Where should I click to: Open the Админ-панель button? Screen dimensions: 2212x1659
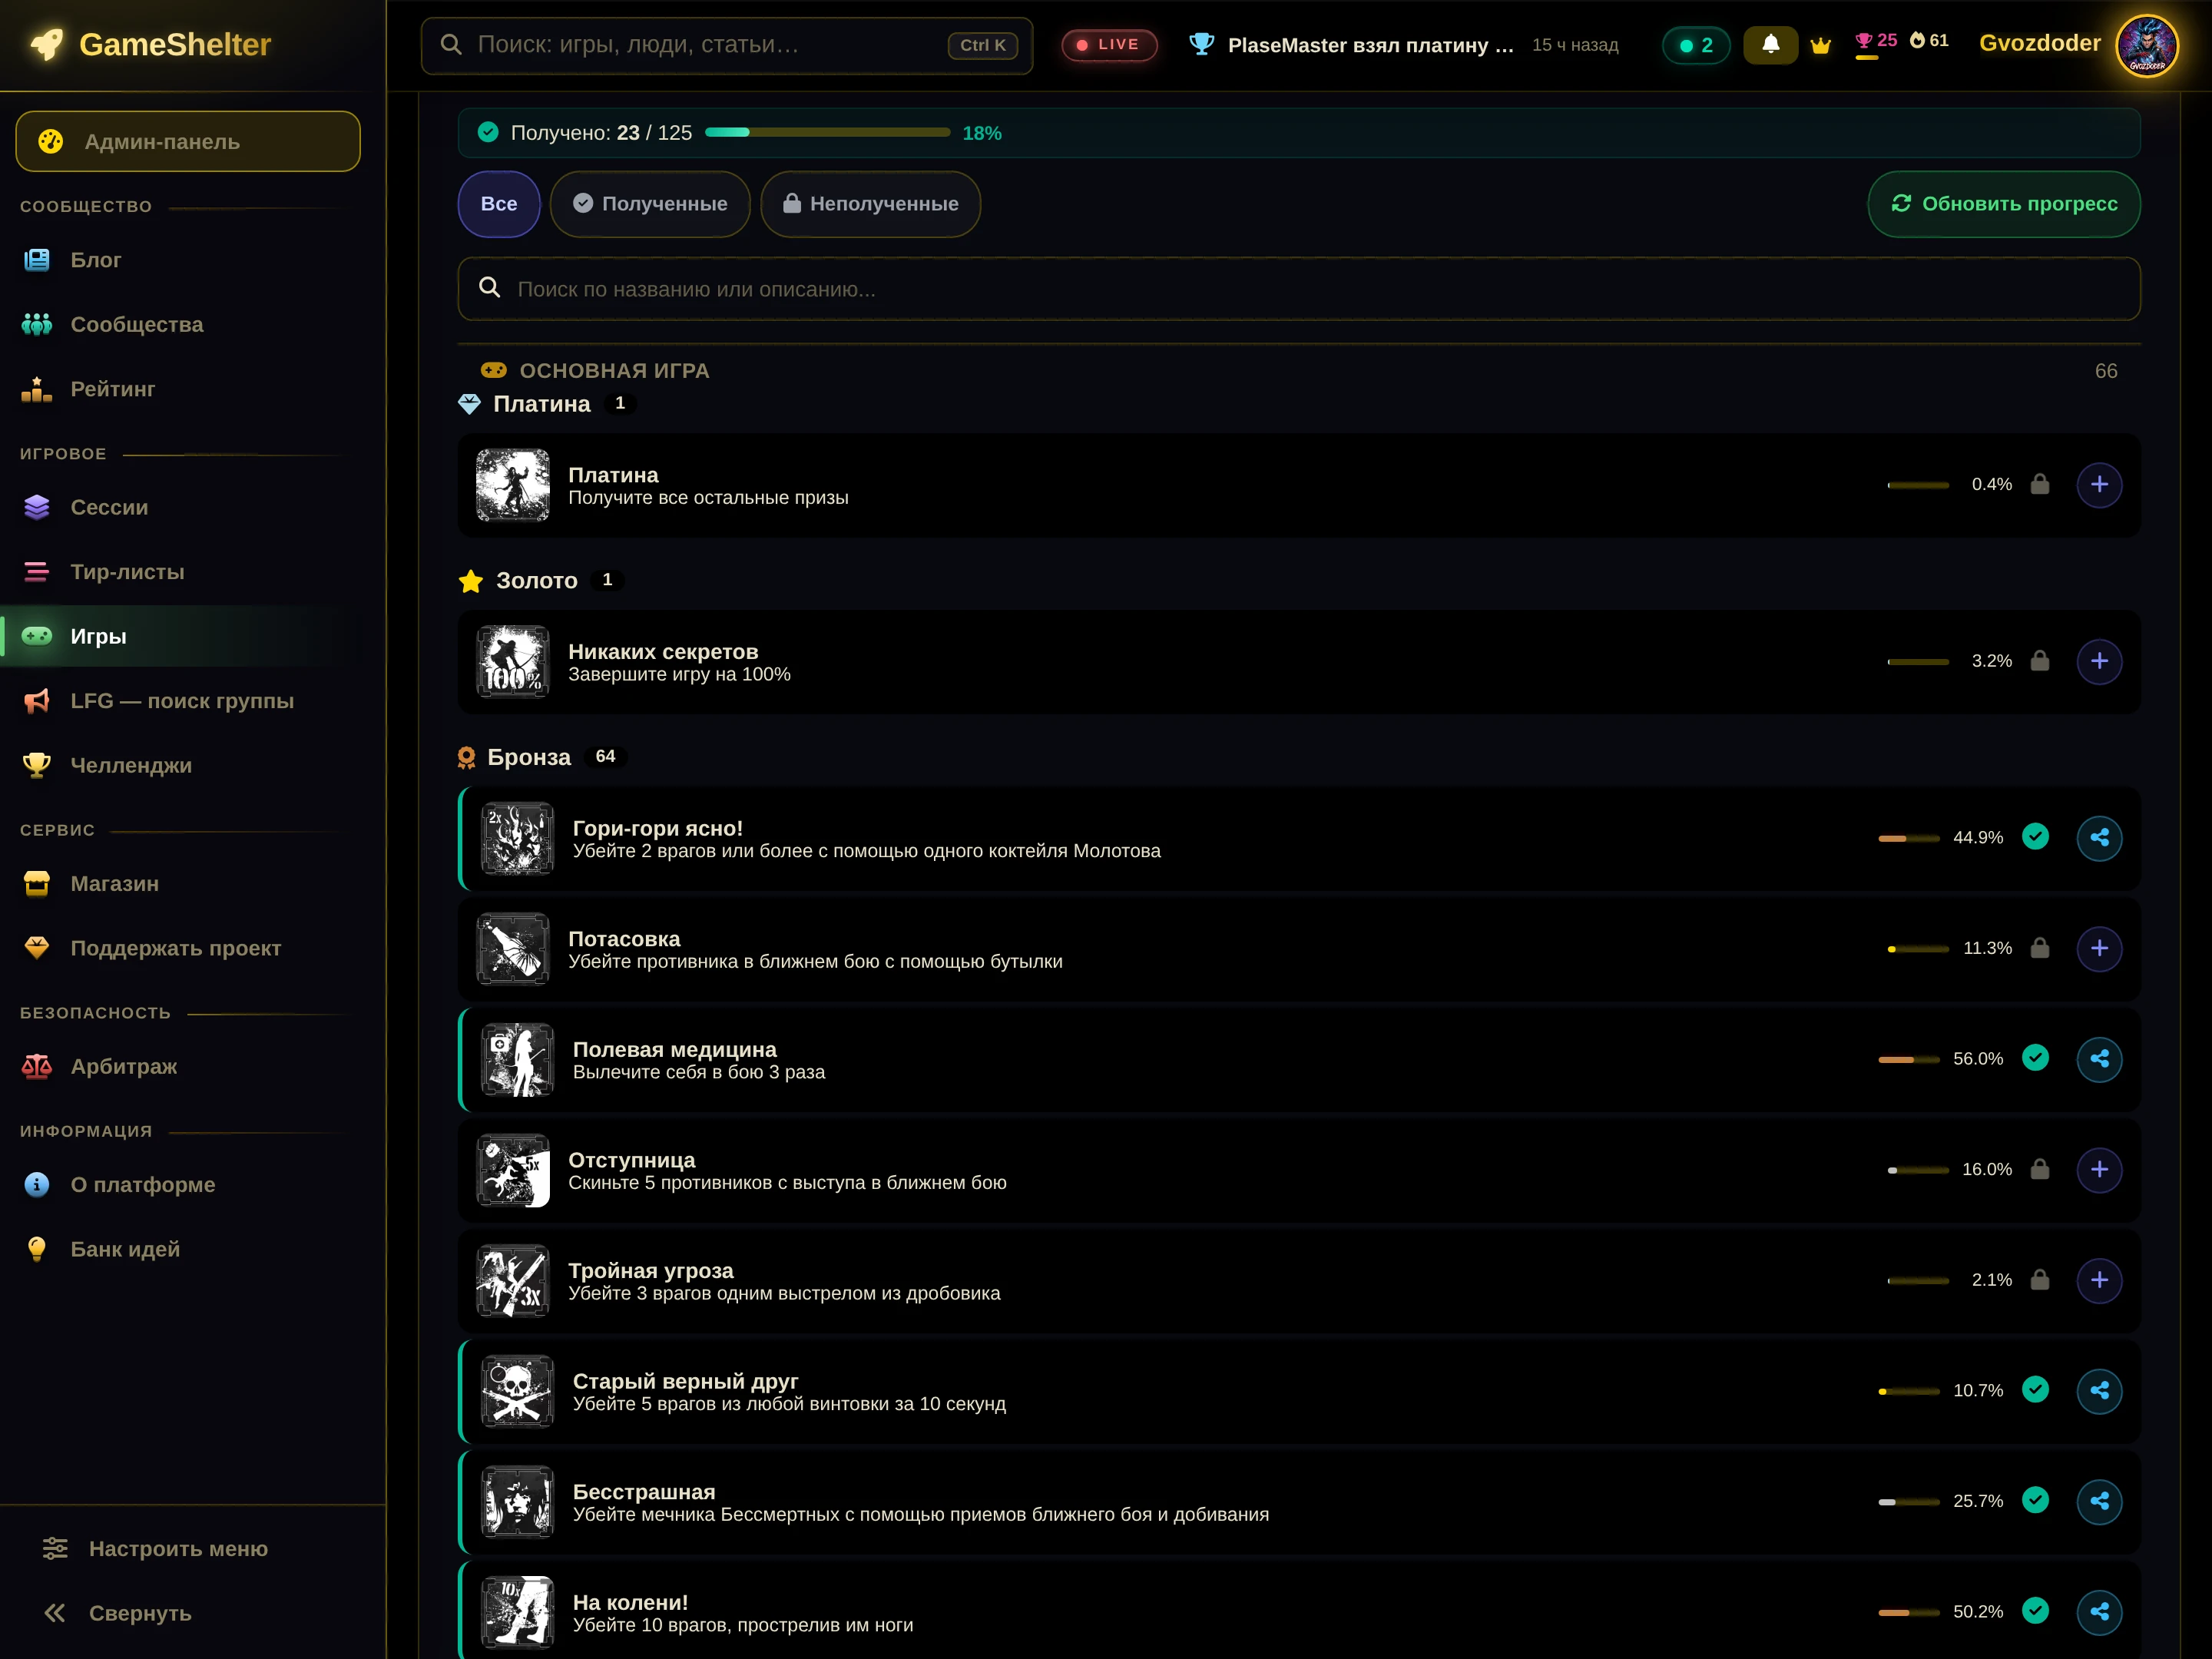click(188, 141)
